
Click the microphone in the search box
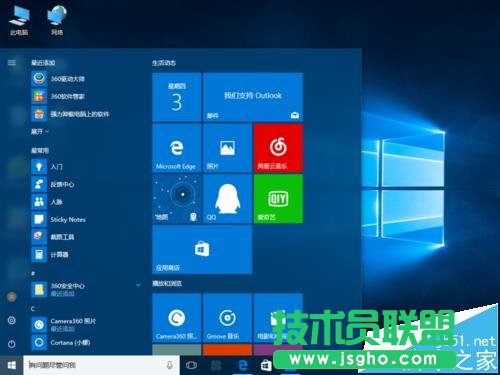click(x=170, y=365)
